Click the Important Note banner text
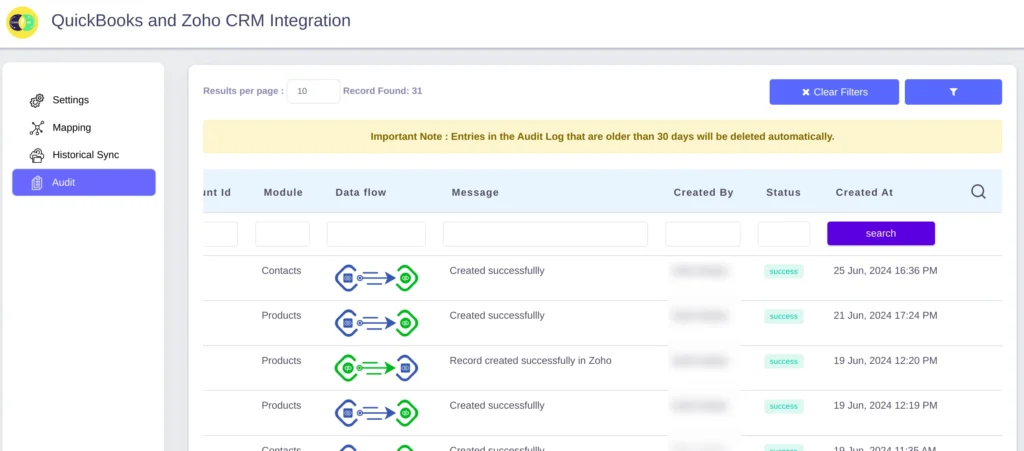The width and height of the screenshot is (1024, 451). pos(602,137)
